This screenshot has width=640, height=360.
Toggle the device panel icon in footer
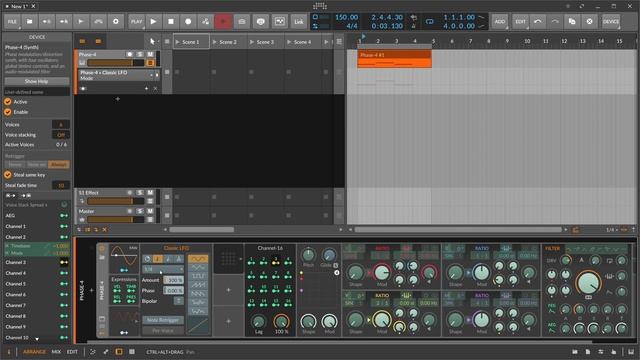(119, 351)
